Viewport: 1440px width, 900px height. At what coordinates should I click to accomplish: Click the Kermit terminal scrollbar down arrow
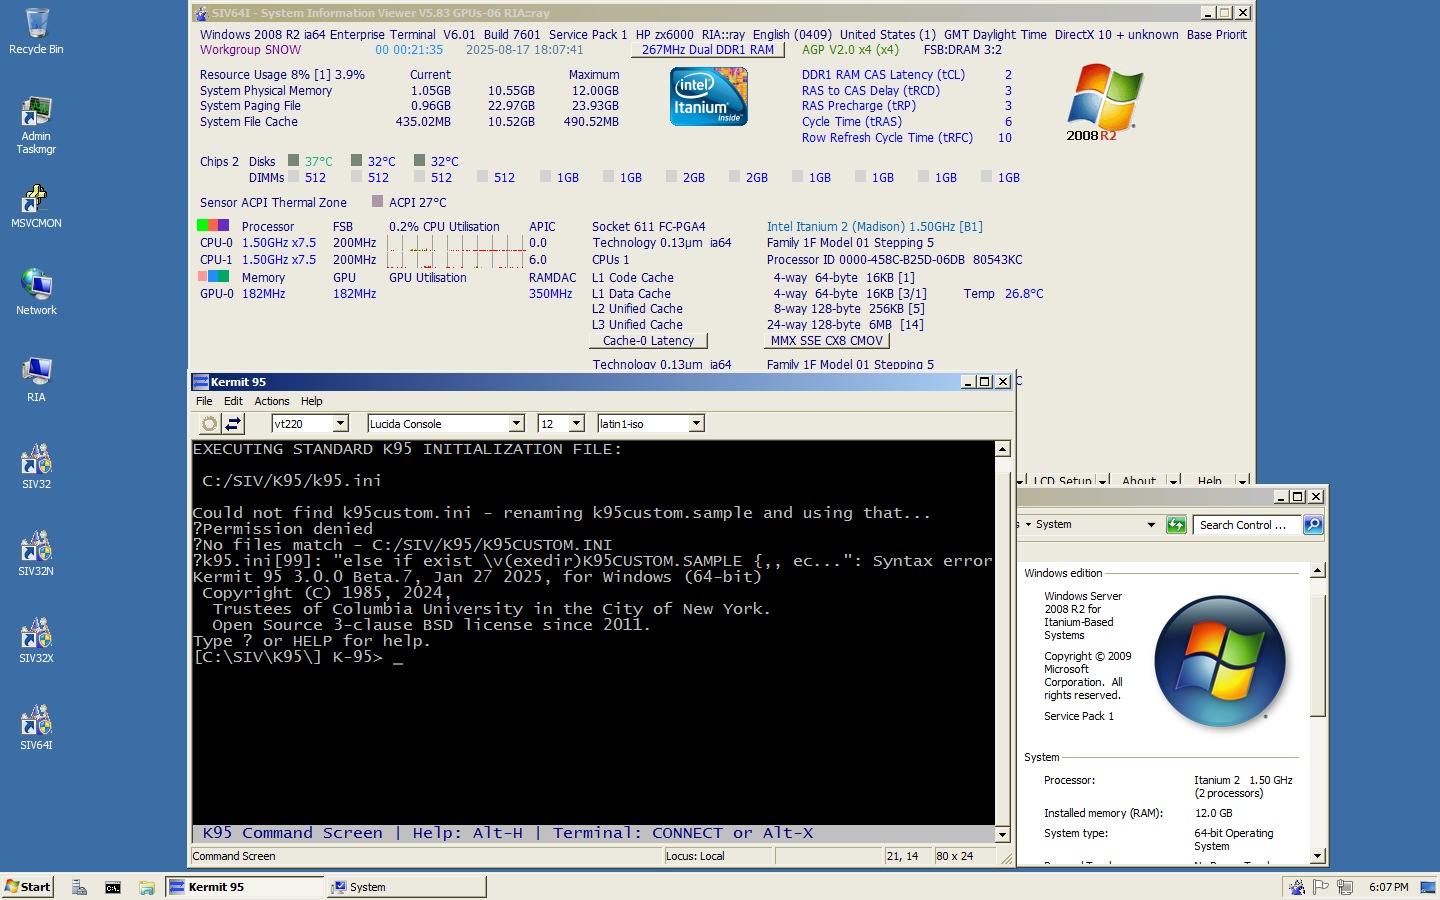pos(1003,834)
